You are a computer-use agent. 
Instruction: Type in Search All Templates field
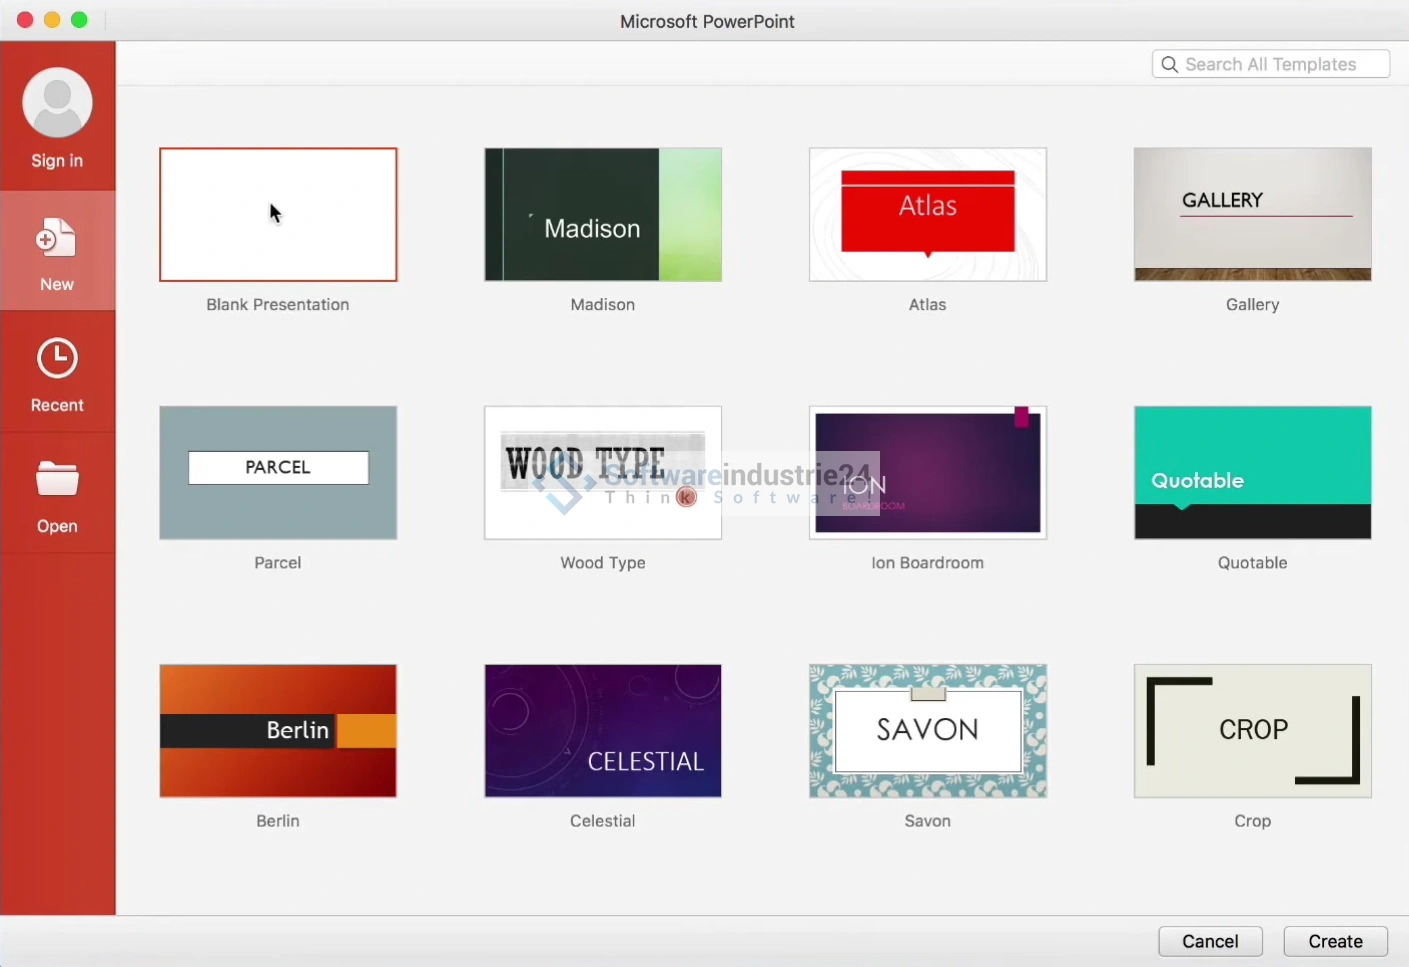1280,64
